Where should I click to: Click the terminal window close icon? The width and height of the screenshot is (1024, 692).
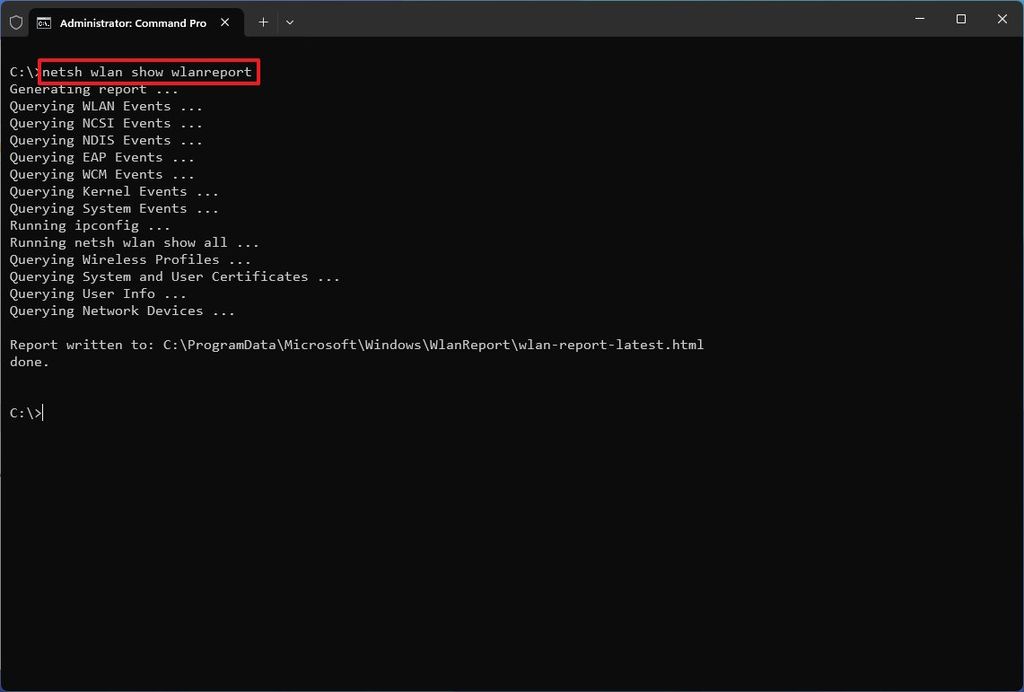coord(1002,19)
